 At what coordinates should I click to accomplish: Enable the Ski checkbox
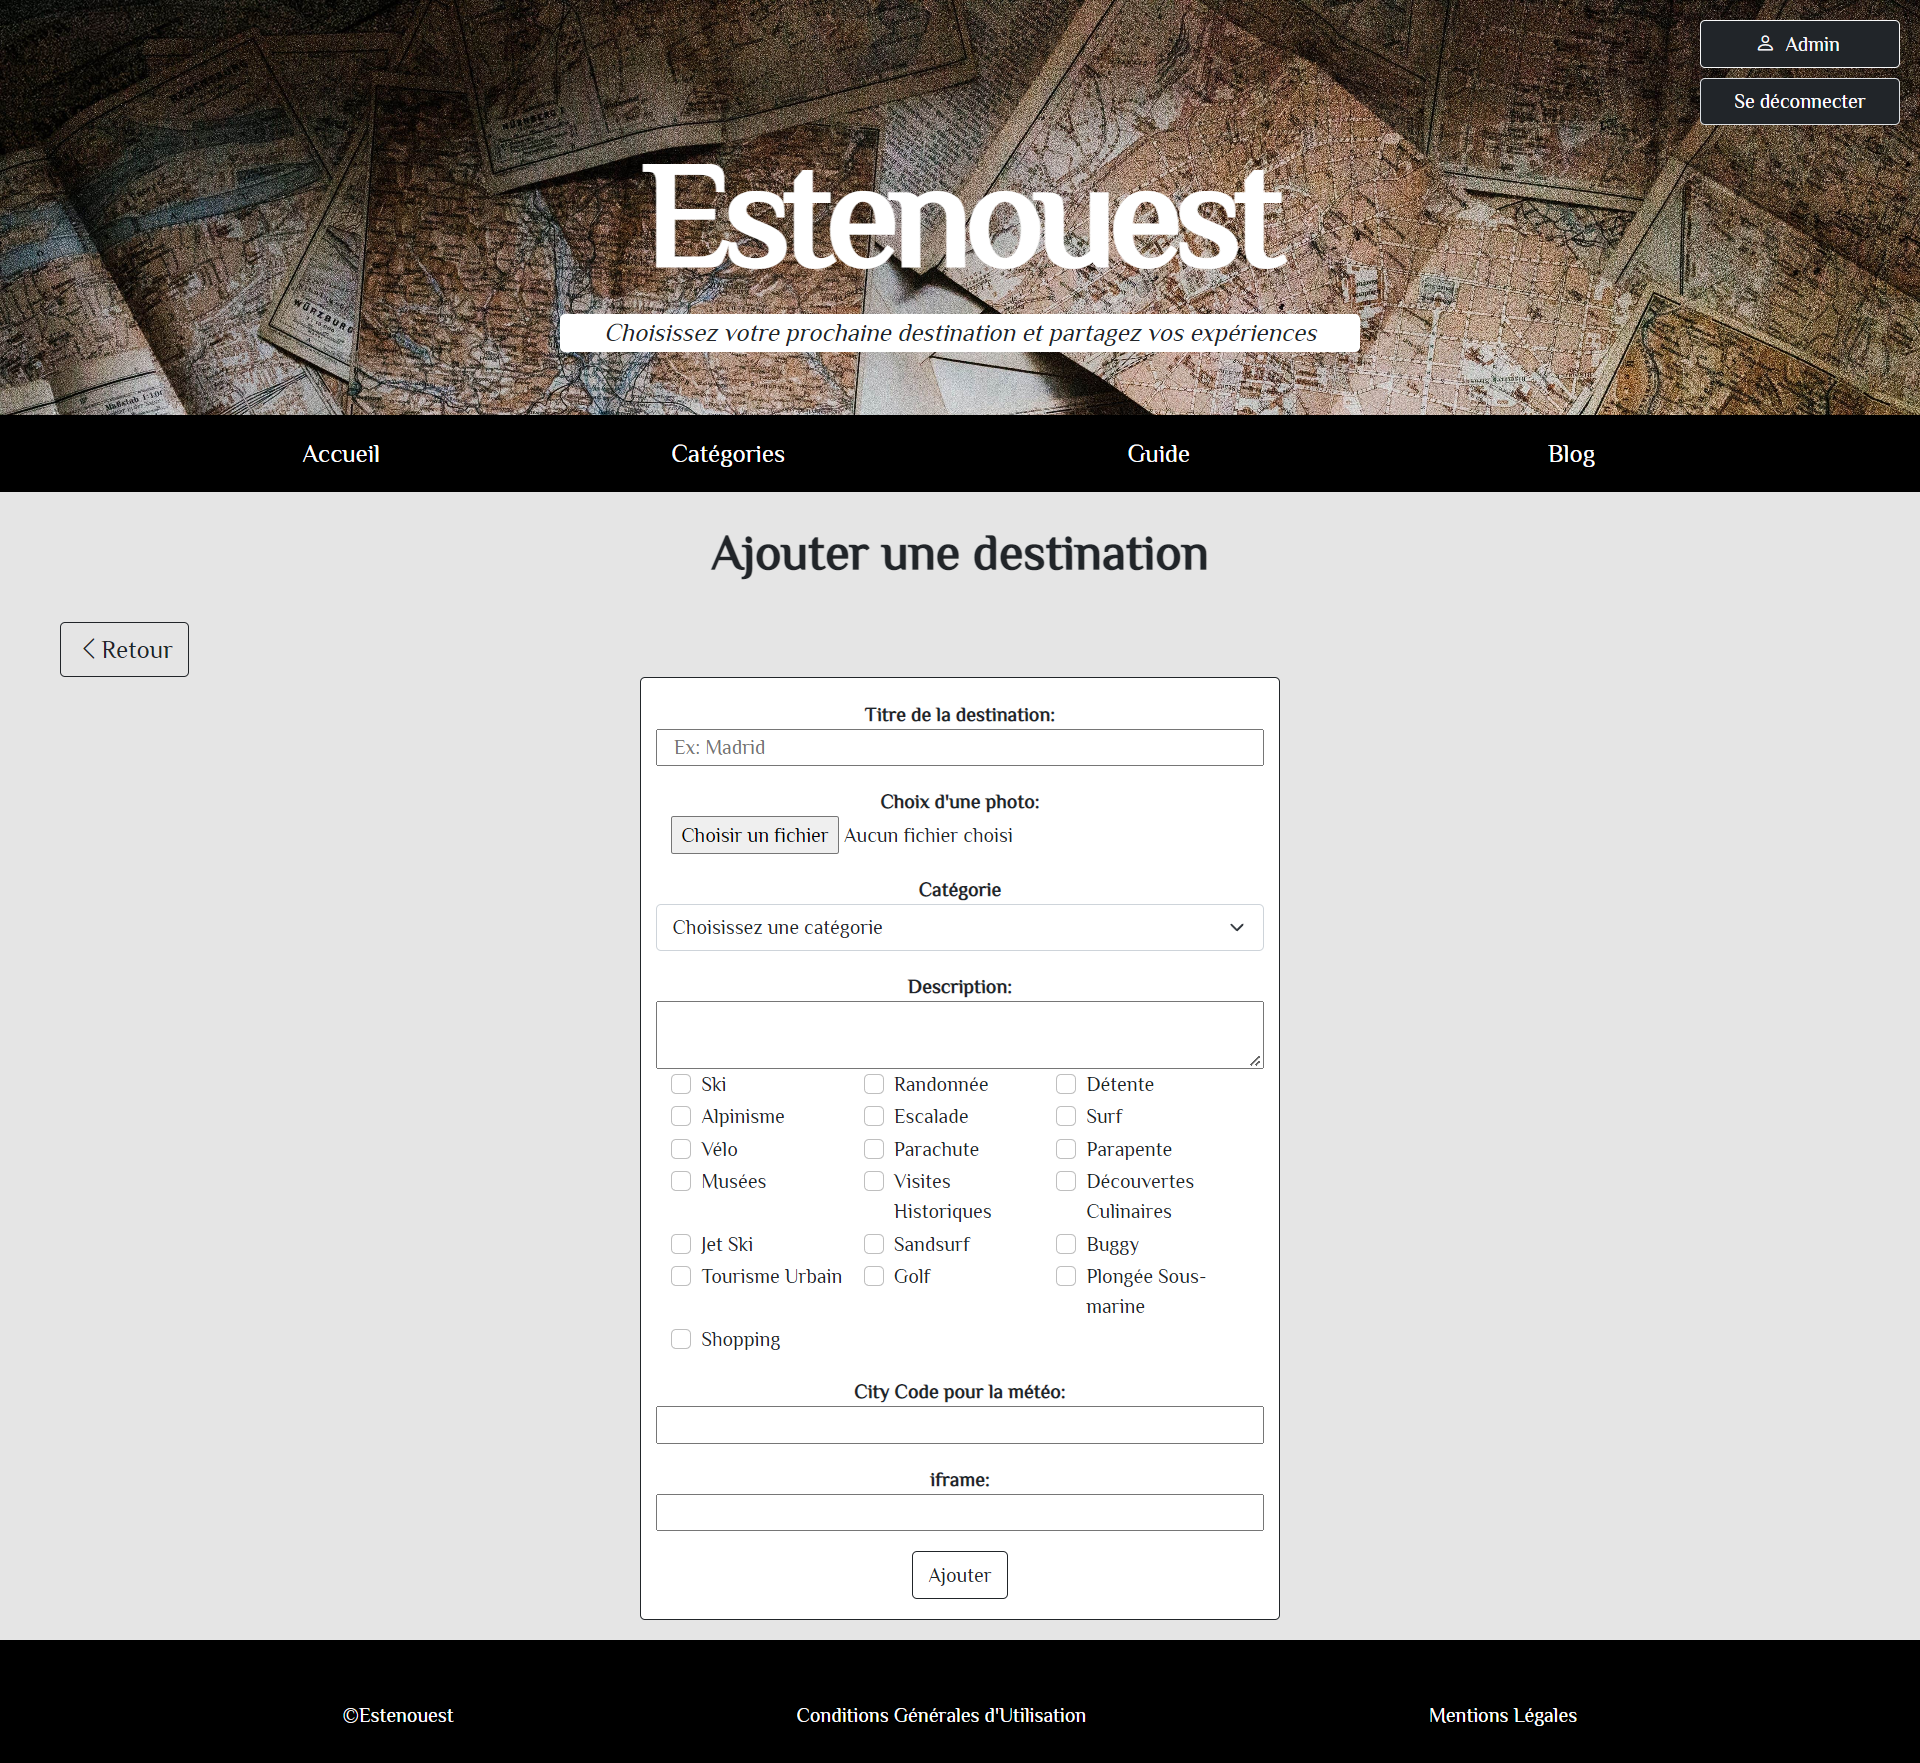click(x=681, y=1084)
